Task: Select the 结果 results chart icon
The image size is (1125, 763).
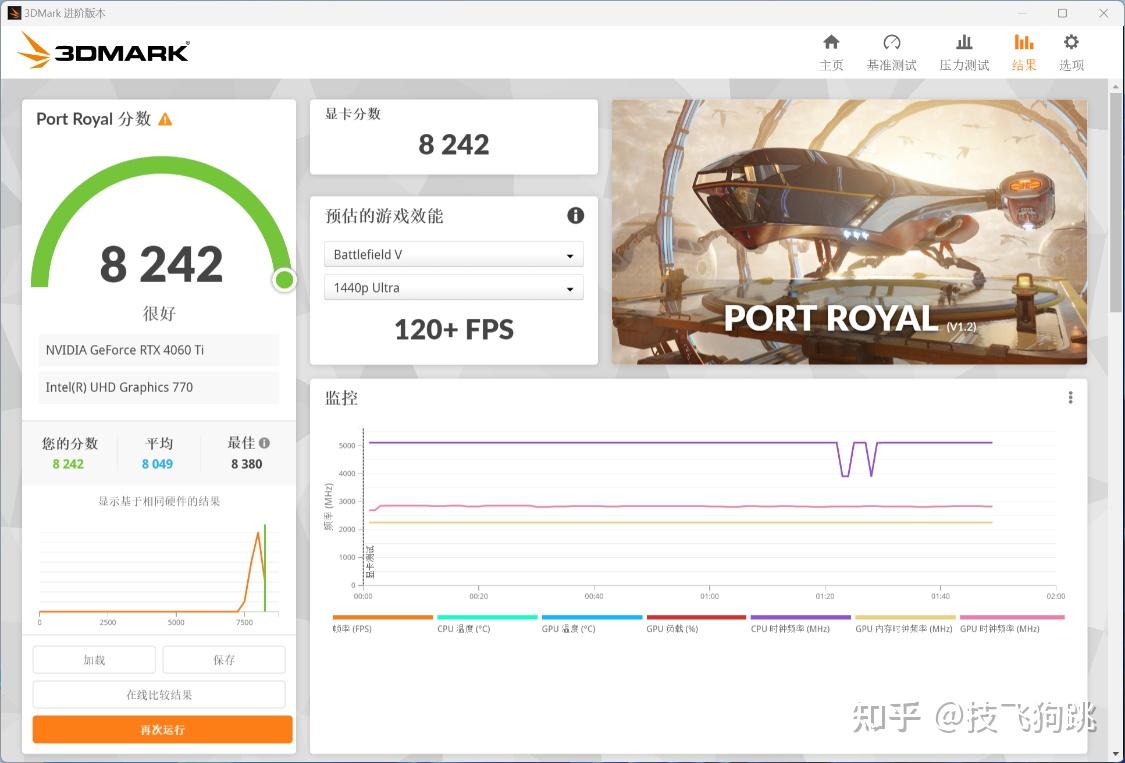Action: click(x=1024, y=42)
